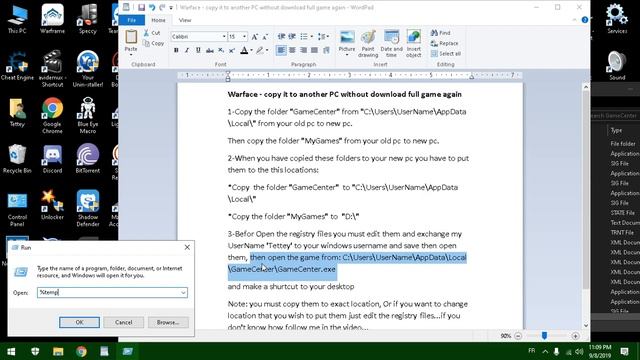
Task: Toggle underline formatting in WordPad
Action: click(x=198, y=50)
